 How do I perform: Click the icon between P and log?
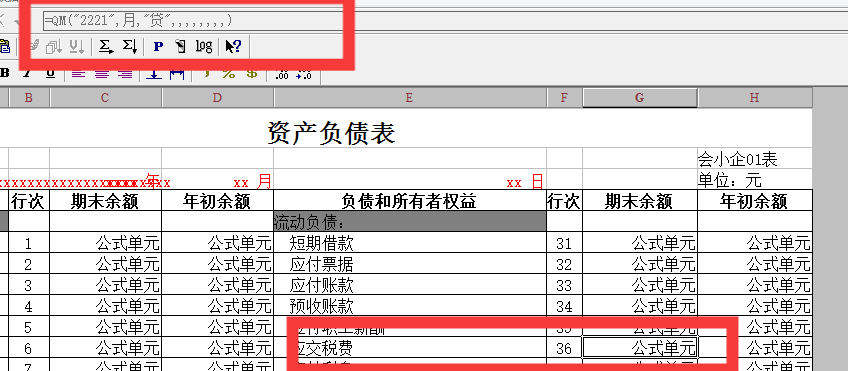[181, 47]
